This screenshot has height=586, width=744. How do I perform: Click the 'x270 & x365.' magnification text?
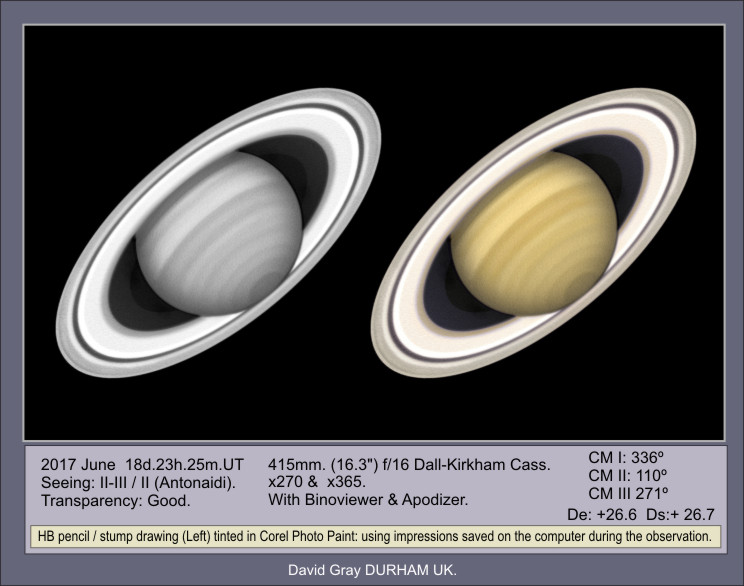pyautogui.click(x=316, y=482)
